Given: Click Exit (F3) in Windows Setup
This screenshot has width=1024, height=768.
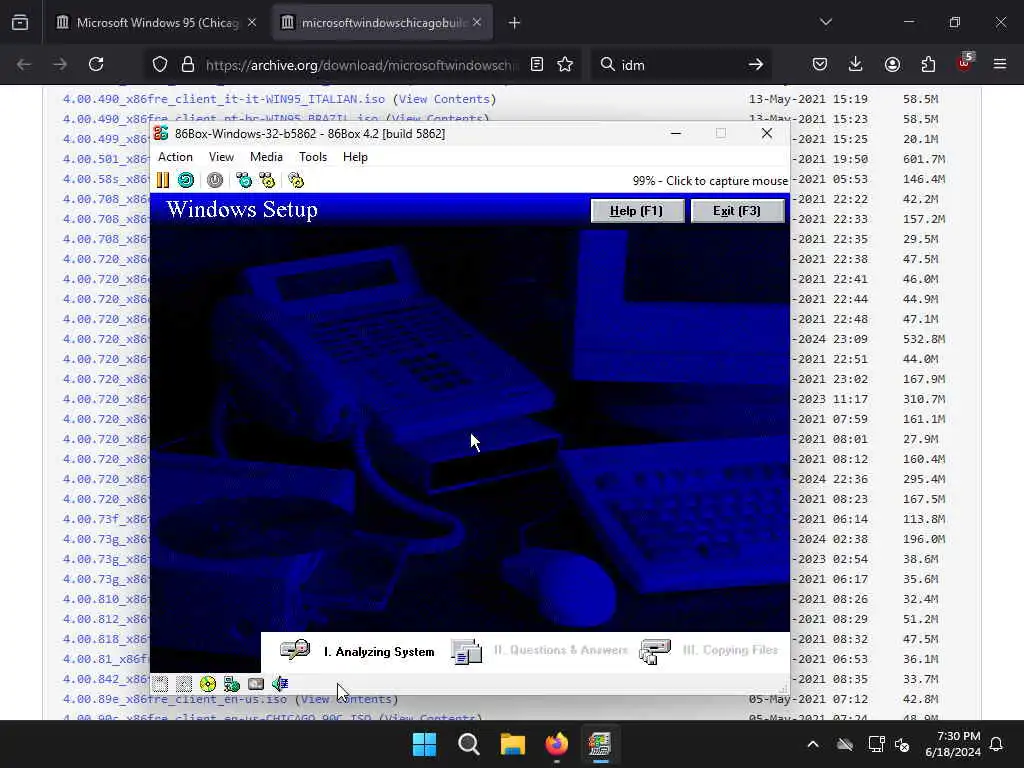Looking at the screenshot, I should (737, 211).
